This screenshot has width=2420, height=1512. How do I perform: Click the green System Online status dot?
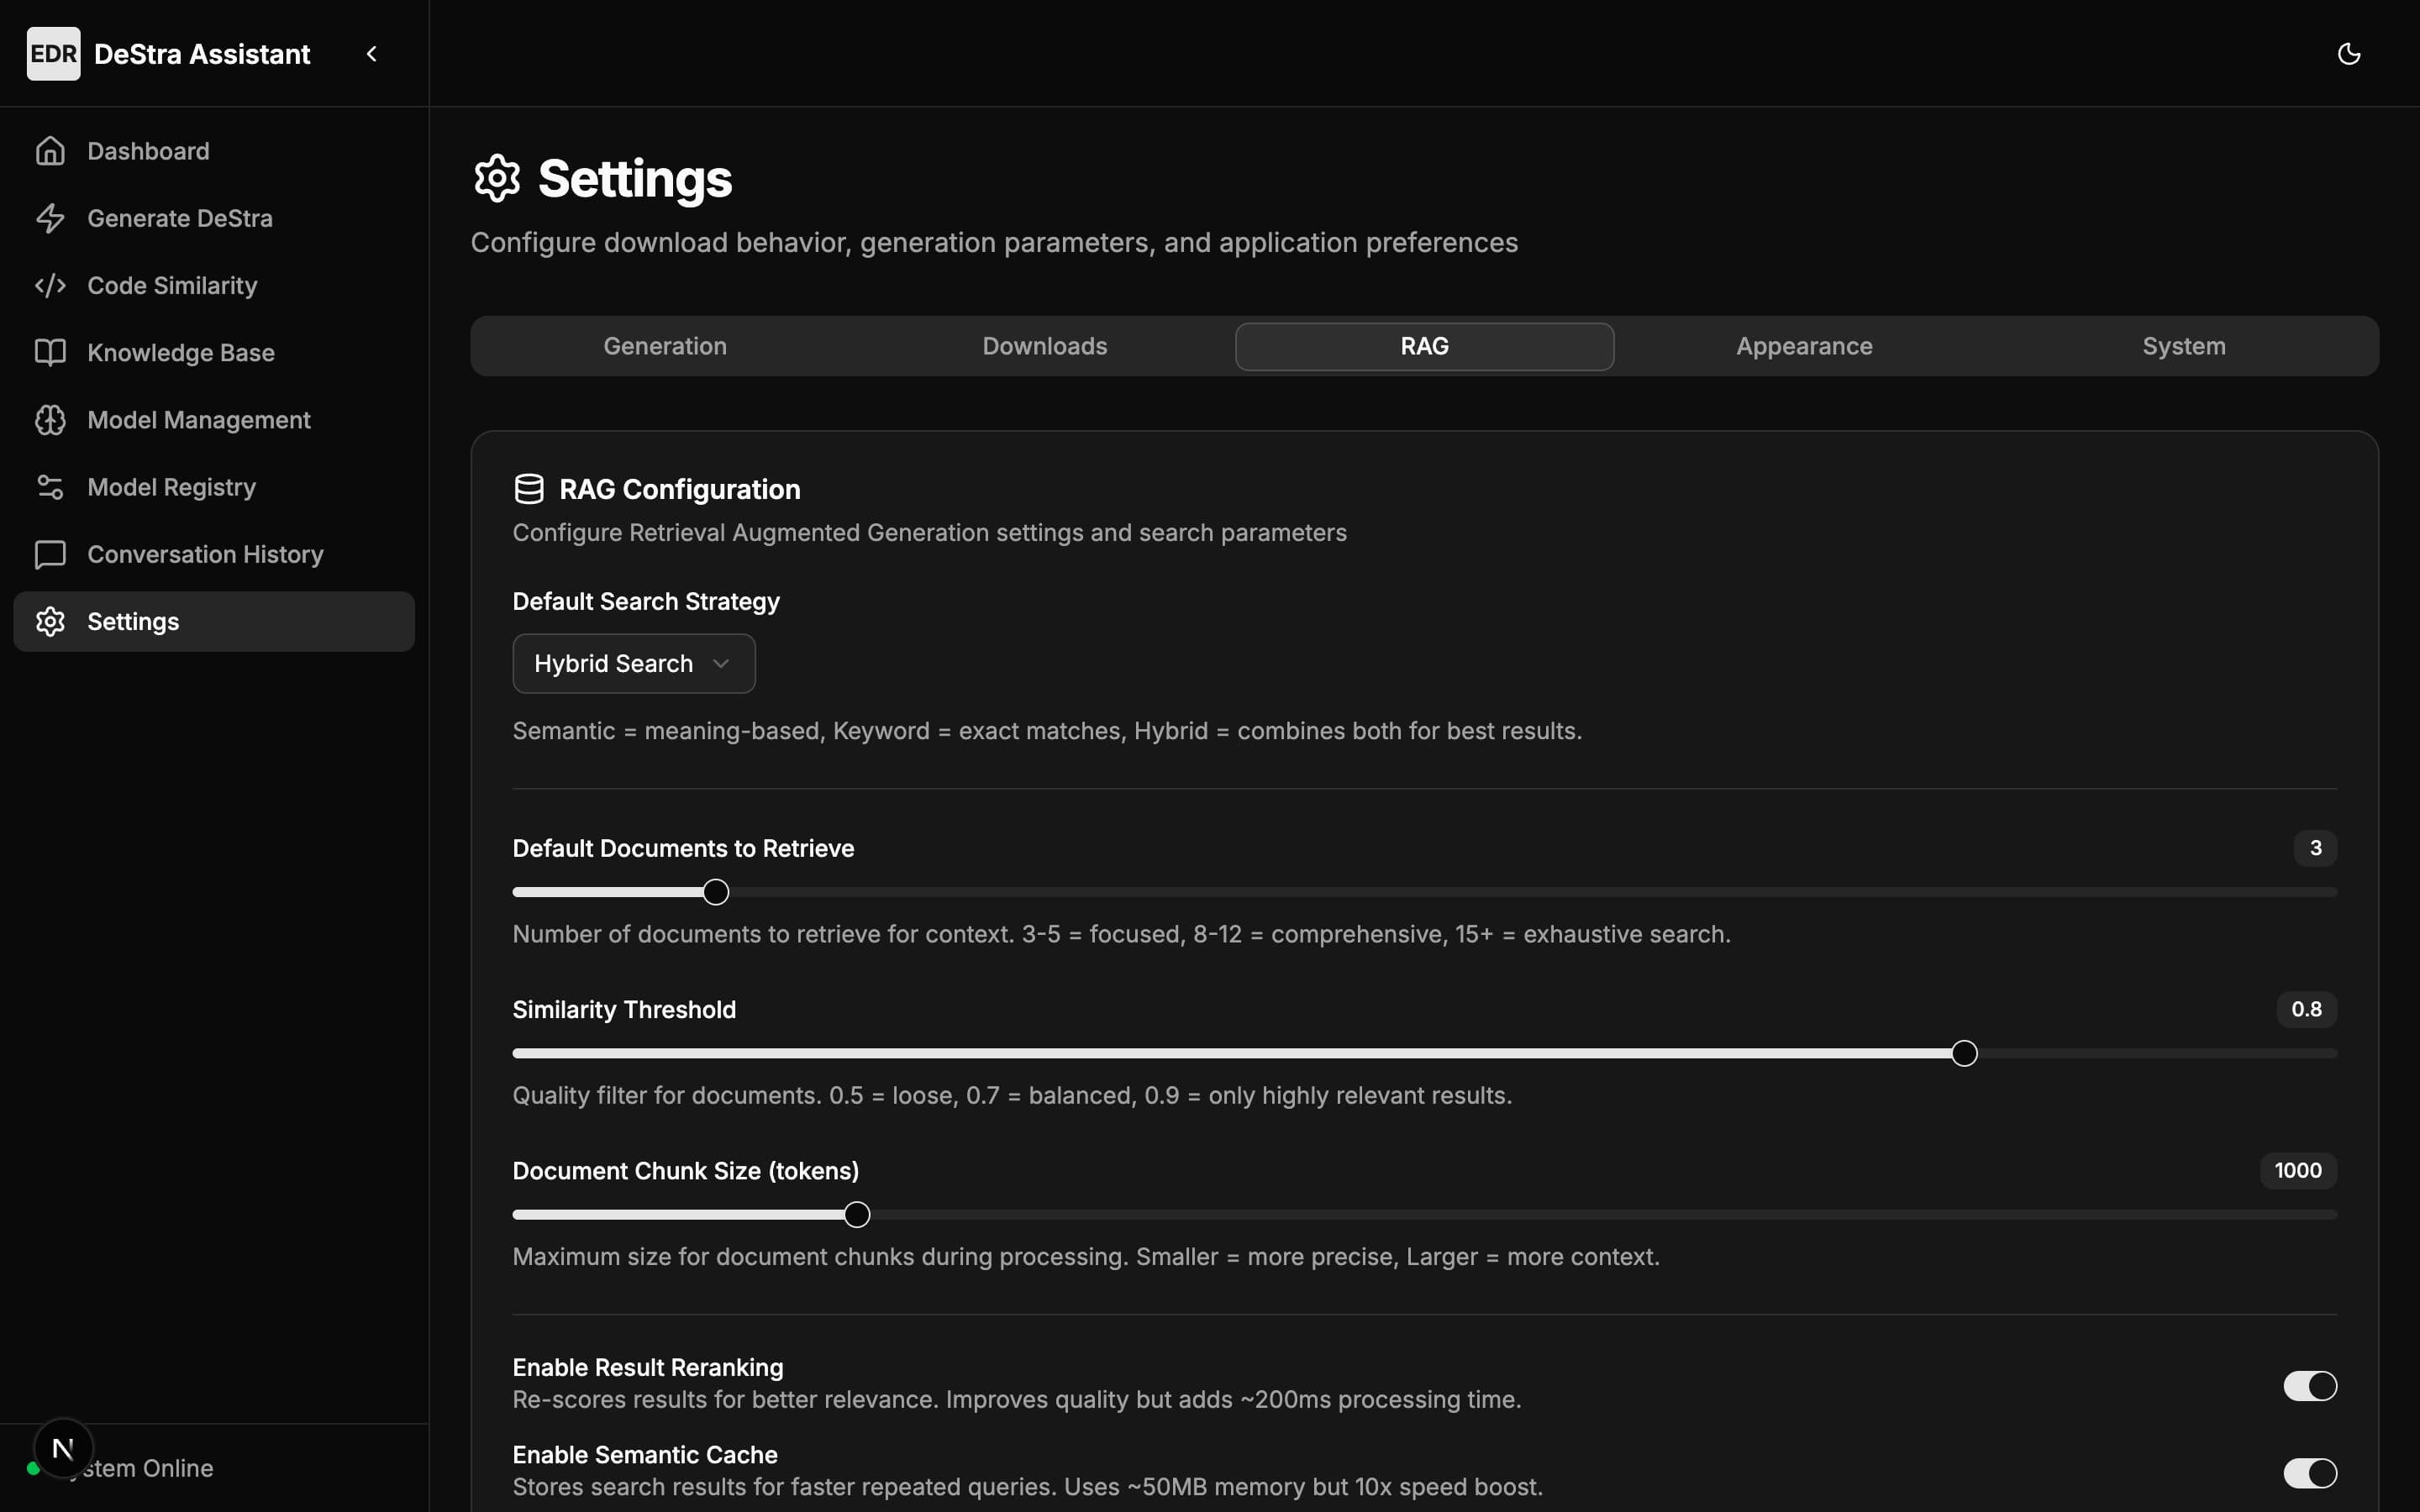(33, 1468)
